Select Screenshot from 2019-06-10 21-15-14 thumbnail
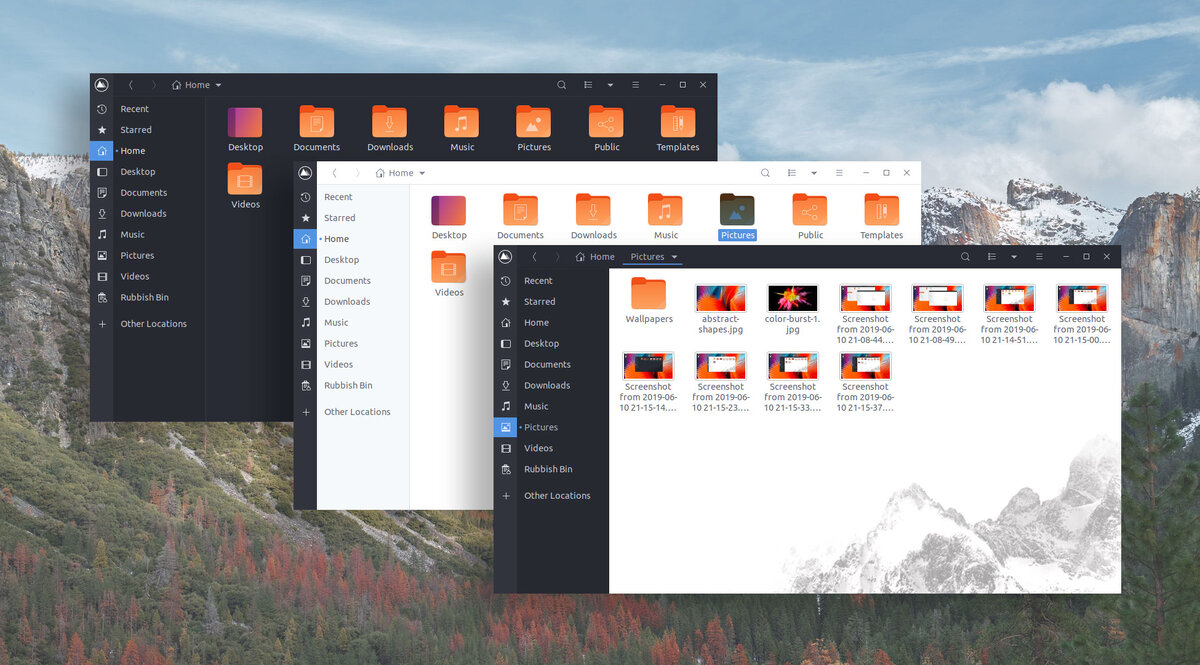 click(649, 365)
